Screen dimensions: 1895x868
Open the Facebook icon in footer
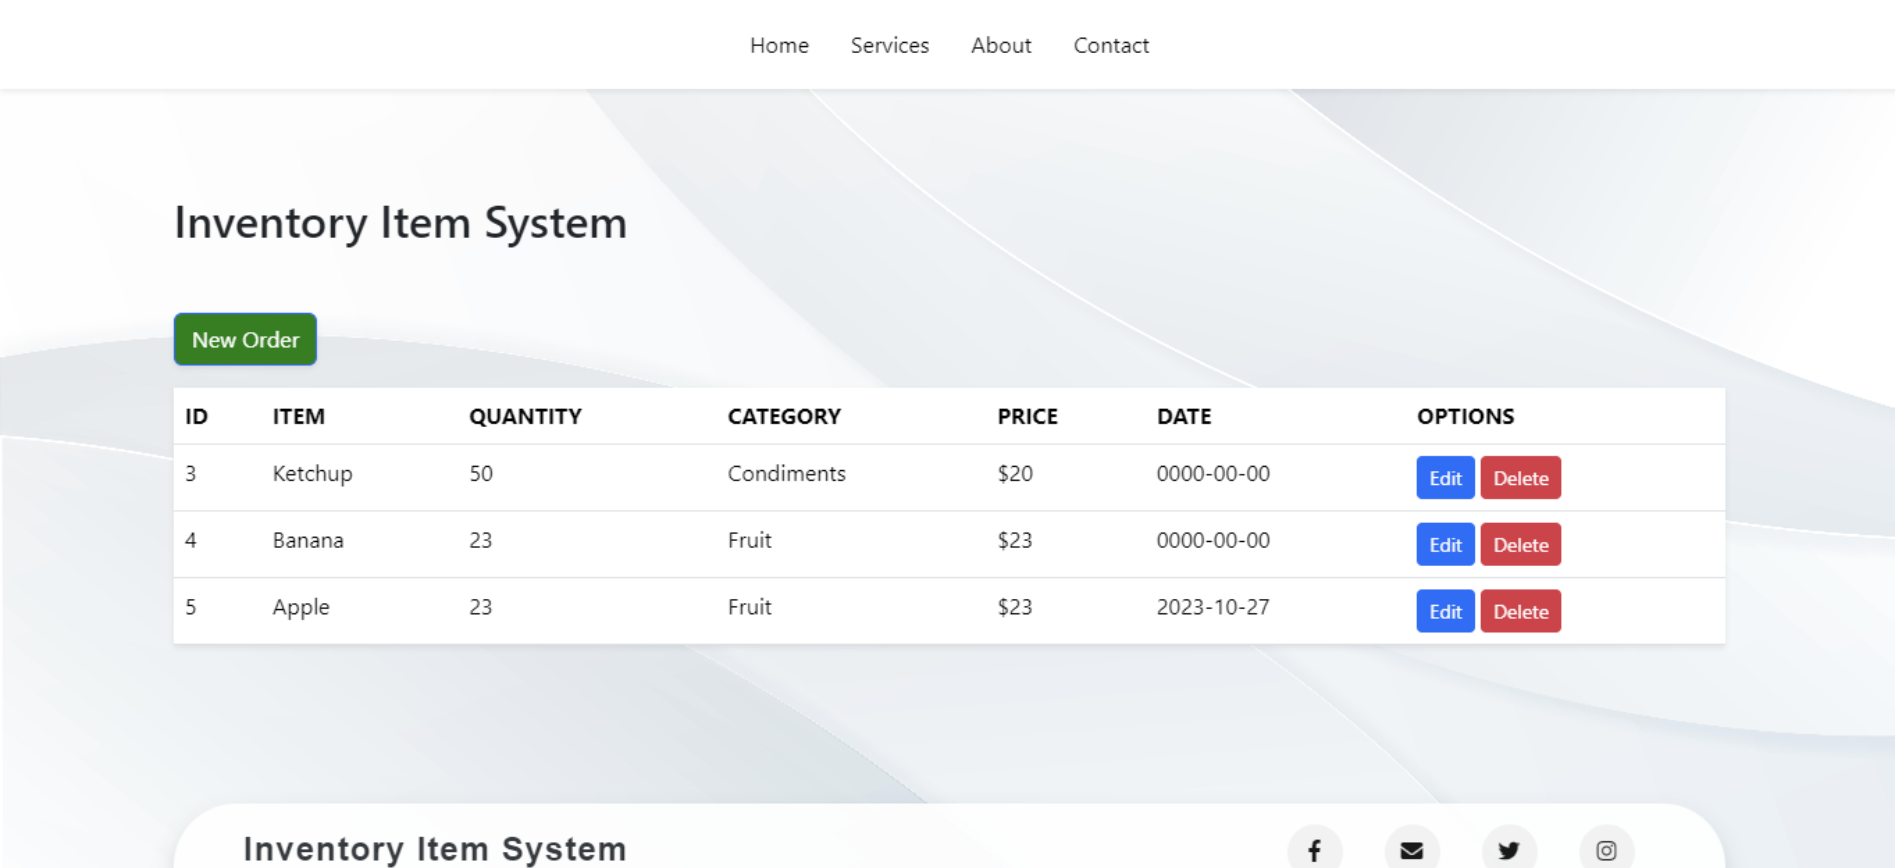pyautogui.click(x=1314, y=849)
